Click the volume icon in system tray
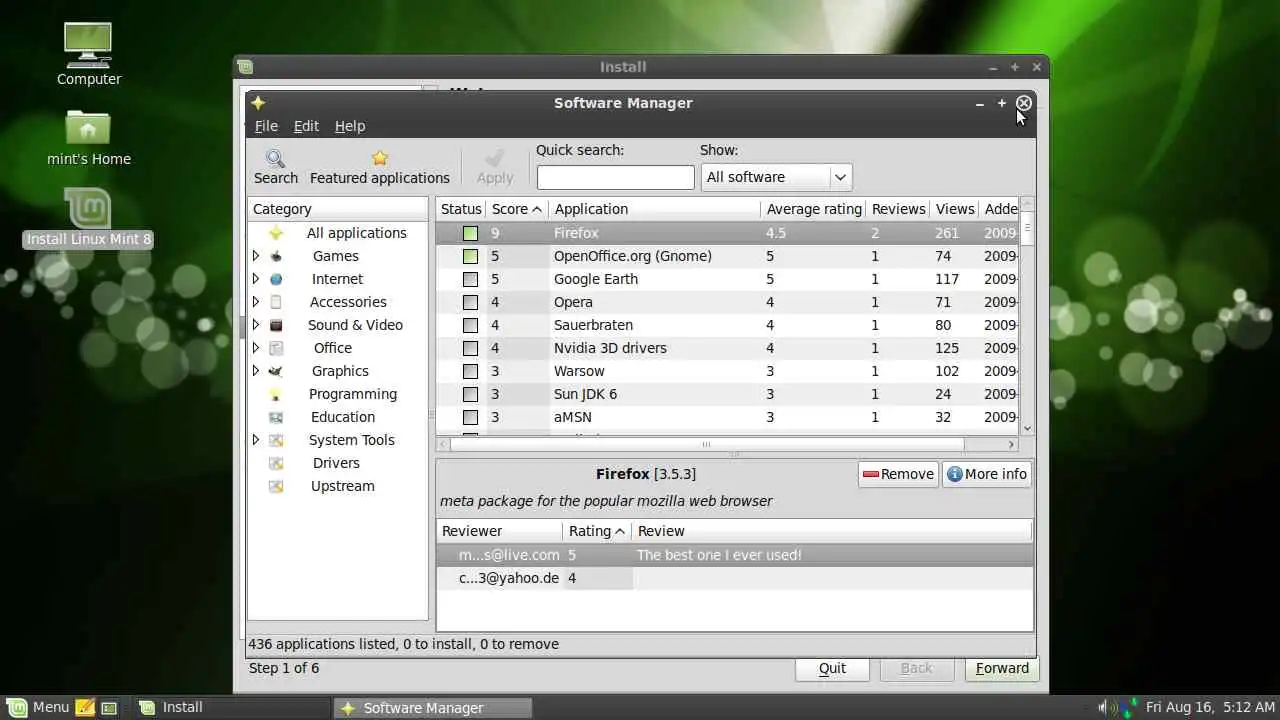The image size is (1280, 720). pyautogui.click(x=1107, y=707)
